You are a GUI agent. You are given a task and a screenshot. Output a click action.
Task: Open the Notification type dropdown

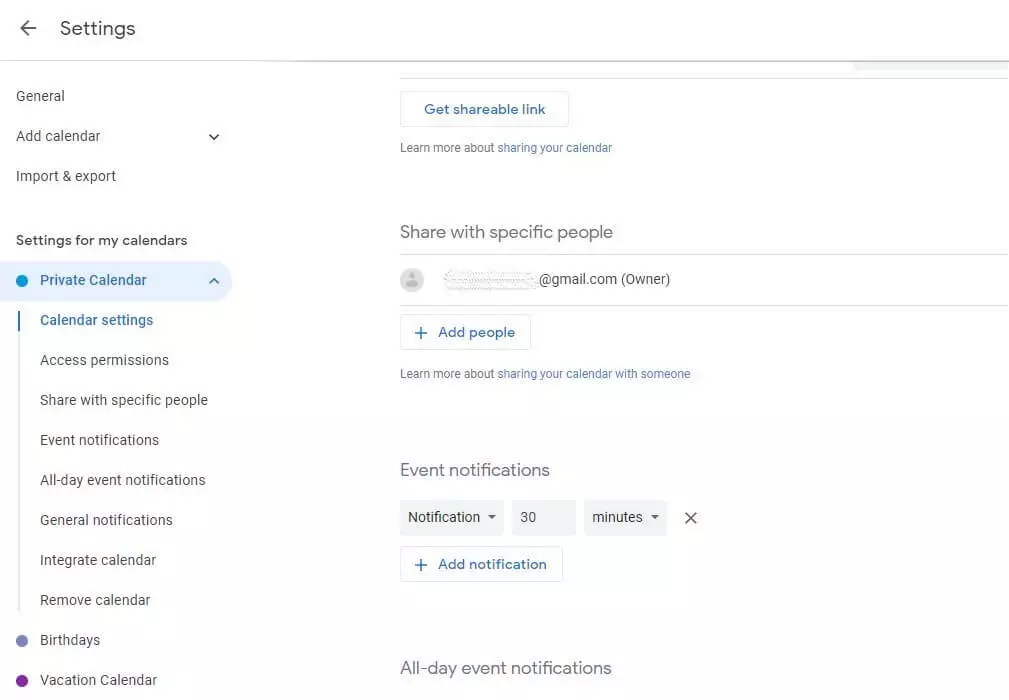452,517
